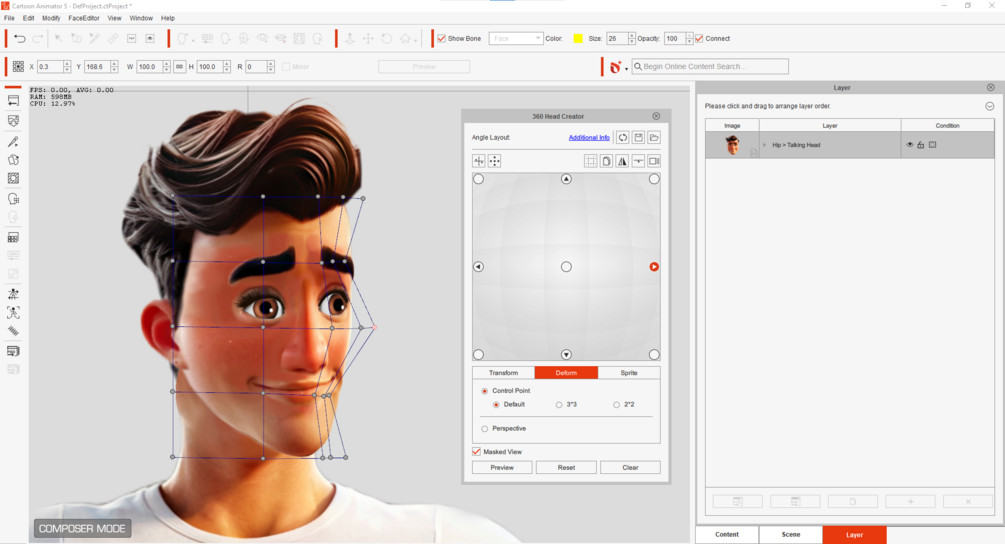
Task: Switch to the Transform tab
Action: click(503, 373)
